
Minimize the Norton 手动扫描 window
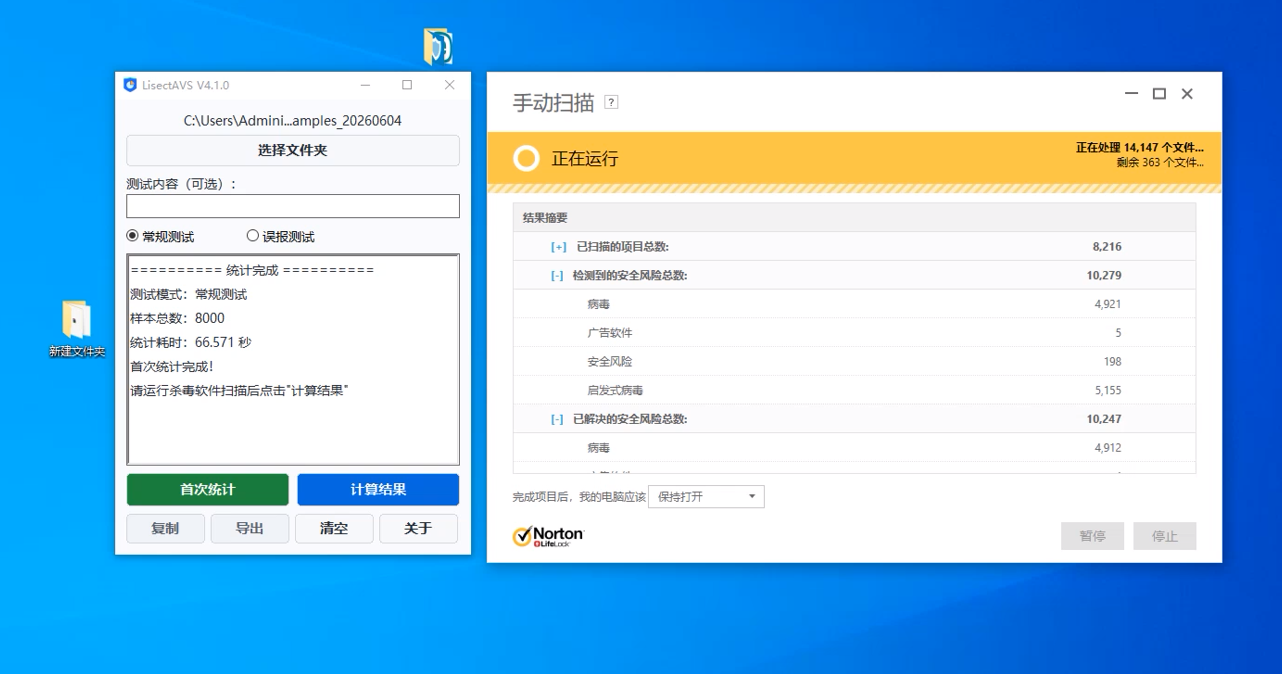pos(1131,93)
